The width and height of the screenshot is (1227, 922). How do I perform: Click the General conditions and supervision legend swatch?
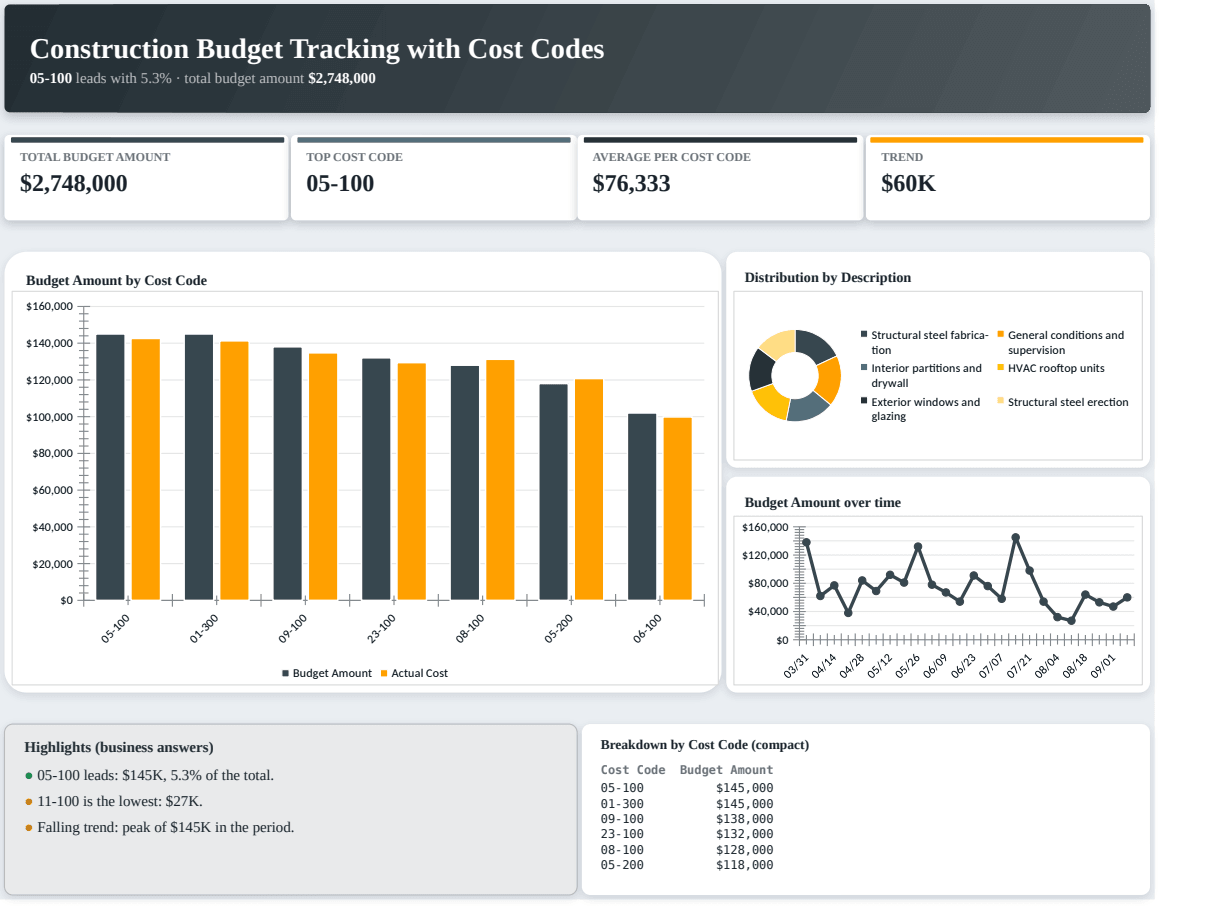click(x=1001, y=335)
